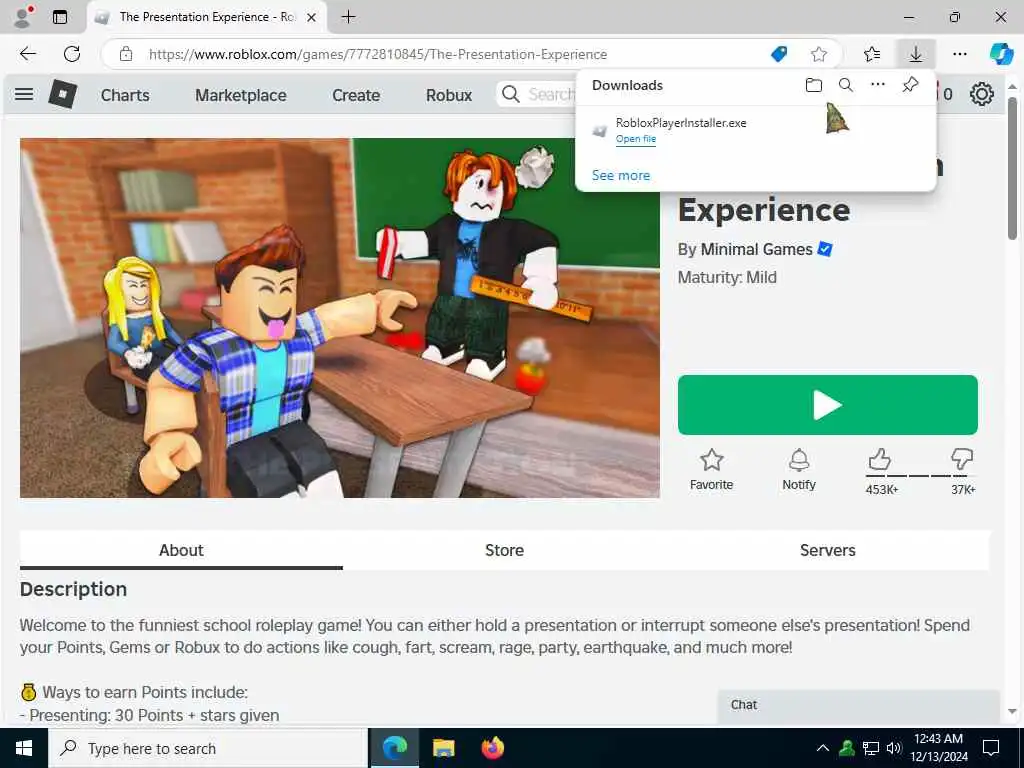Open Edge settings and more menu
This screenshot has height=768, width=1024.
point(959,54)
